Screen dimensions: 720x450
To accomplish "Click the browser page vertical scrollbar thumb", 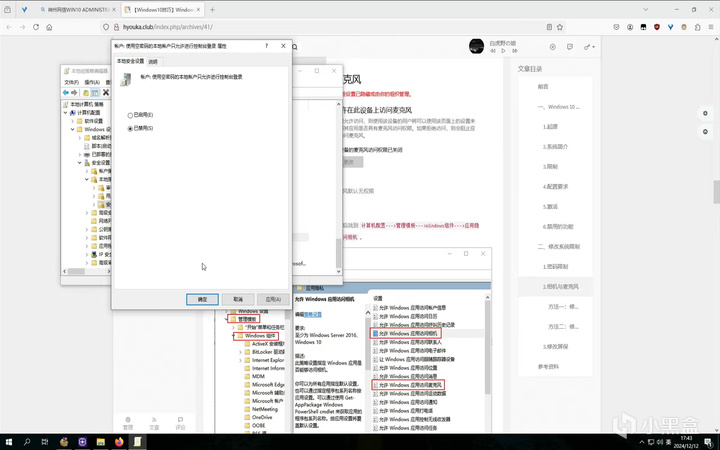I will coord(716,191).
